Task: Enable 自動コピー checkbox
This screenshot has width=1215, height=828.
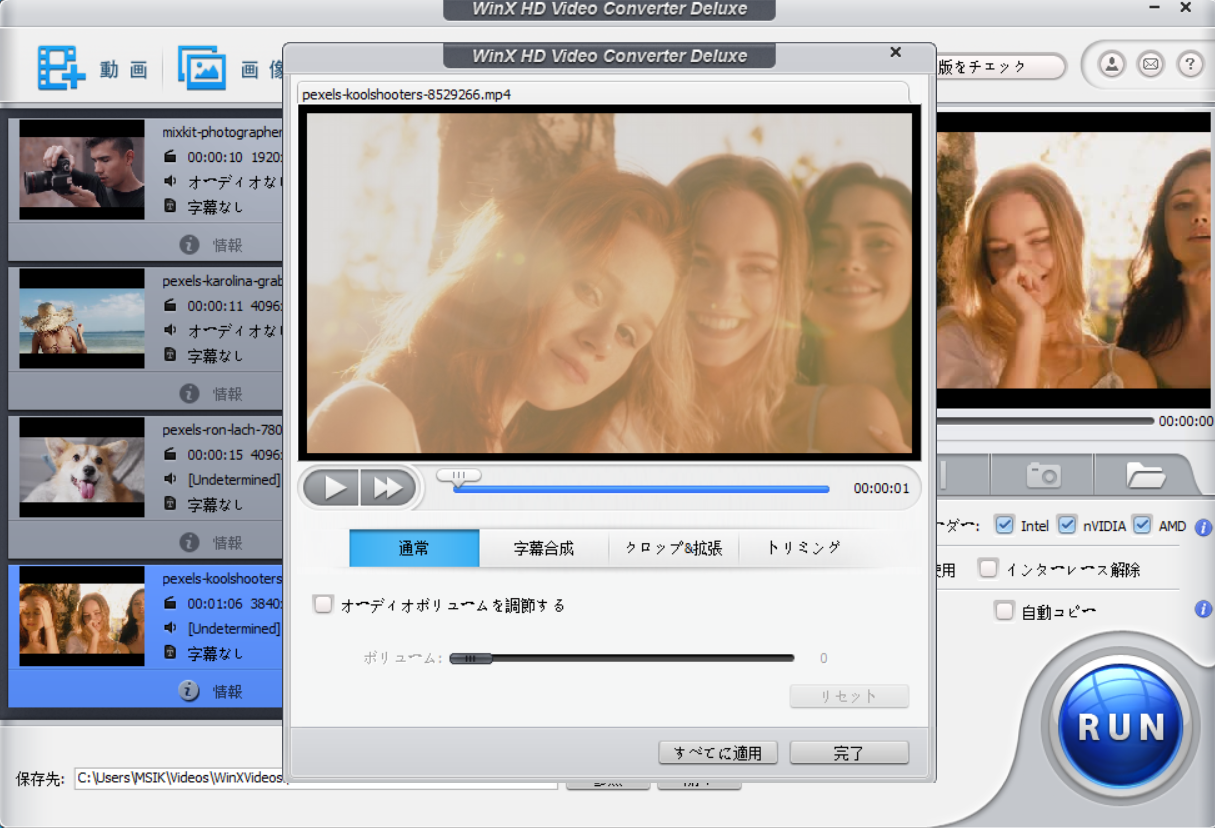Action: pos(1004,610)
